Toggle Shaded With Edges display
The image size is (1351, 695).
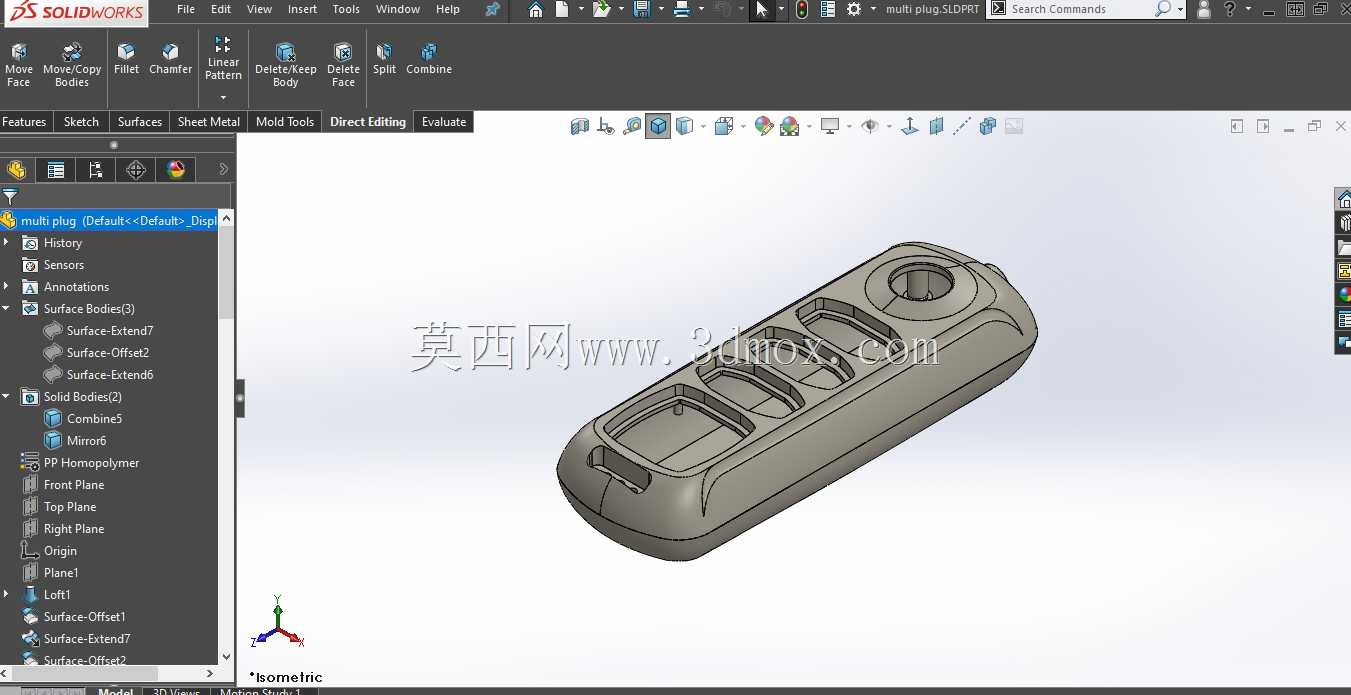(x=658, y=126)
